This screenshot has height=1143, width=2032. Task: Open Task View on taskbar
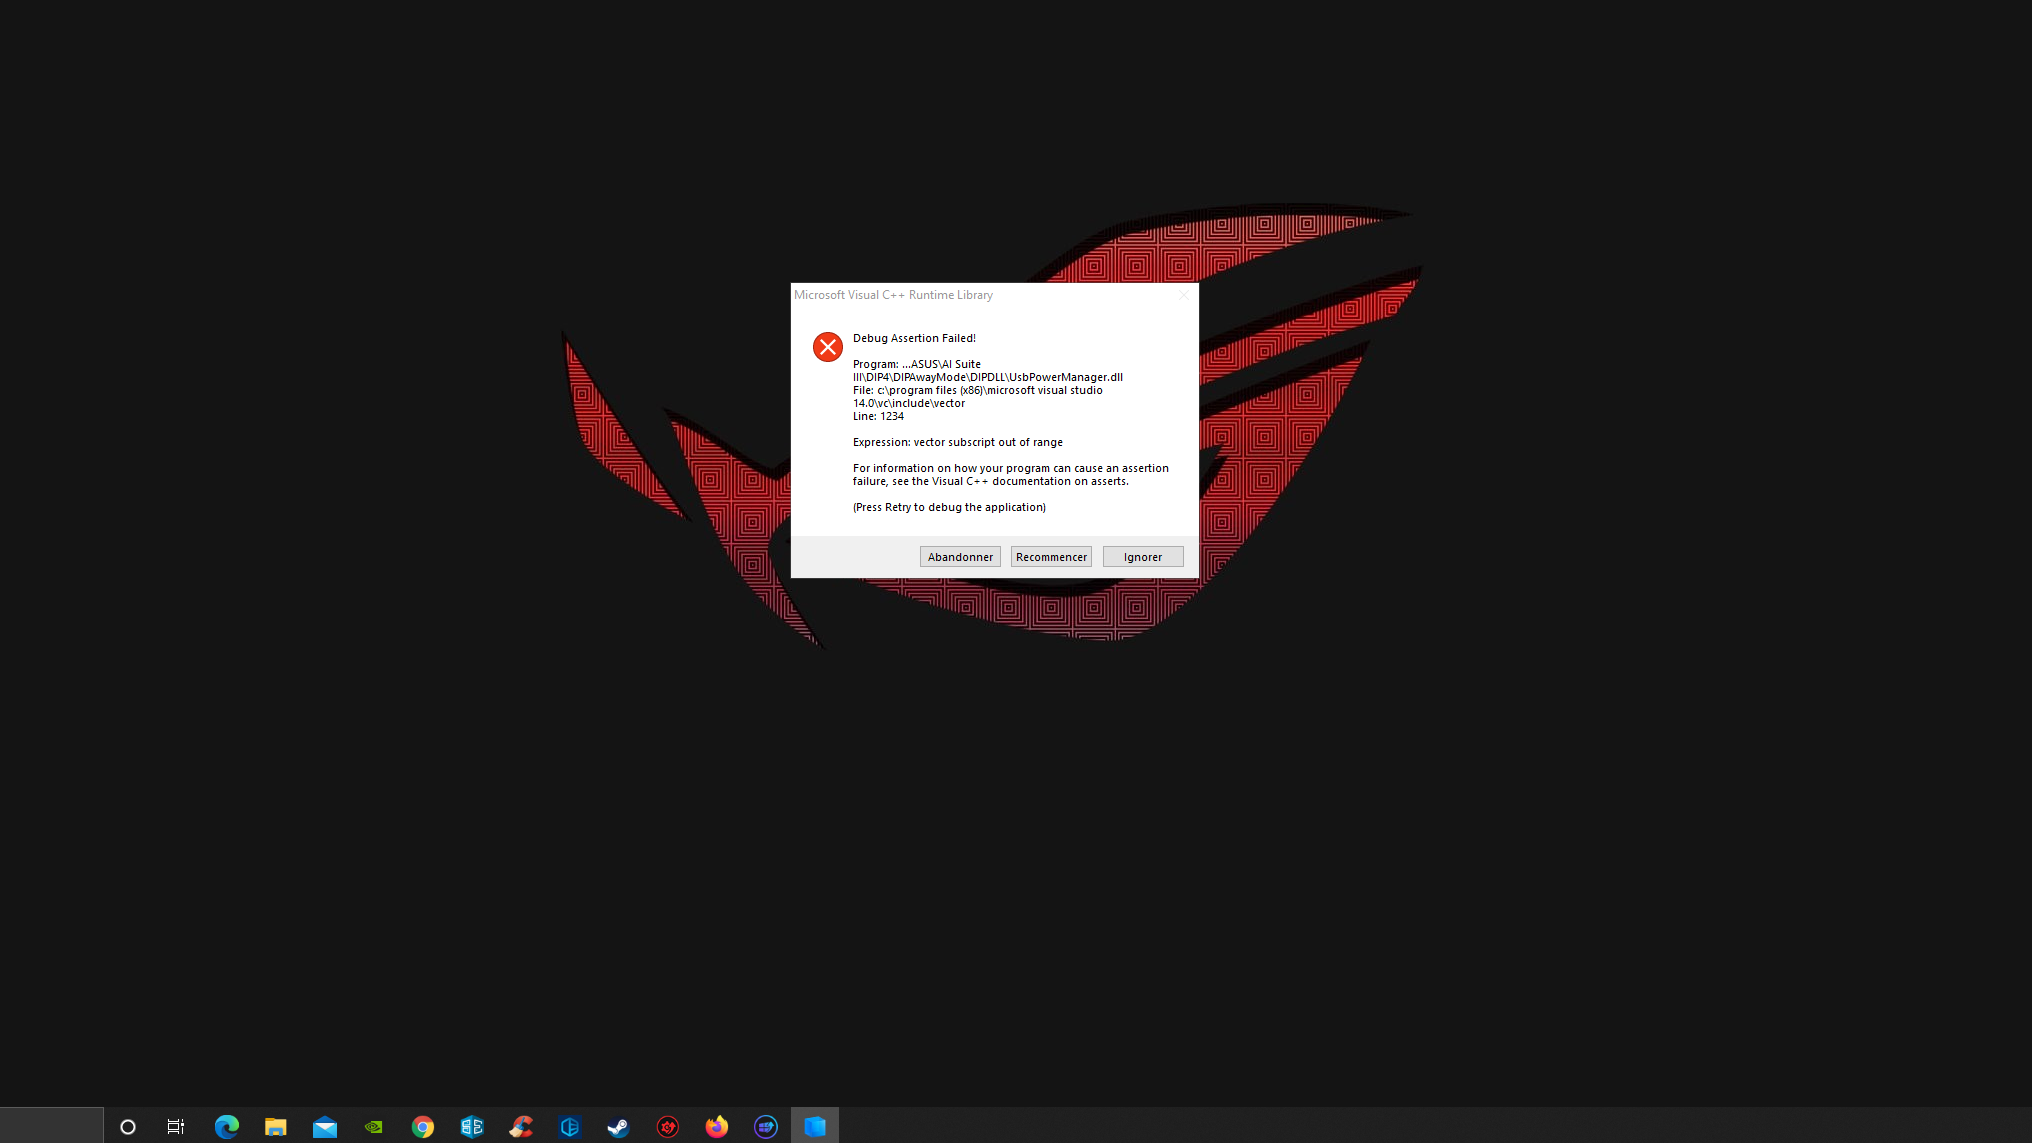[x=176, y=1127]
